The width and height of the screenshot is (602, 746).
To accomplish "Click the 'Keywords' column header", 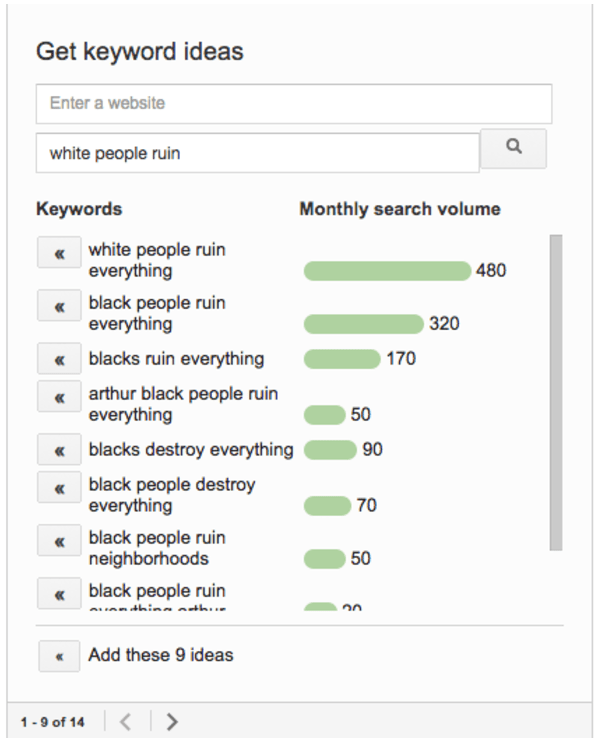I will point(79,209).
